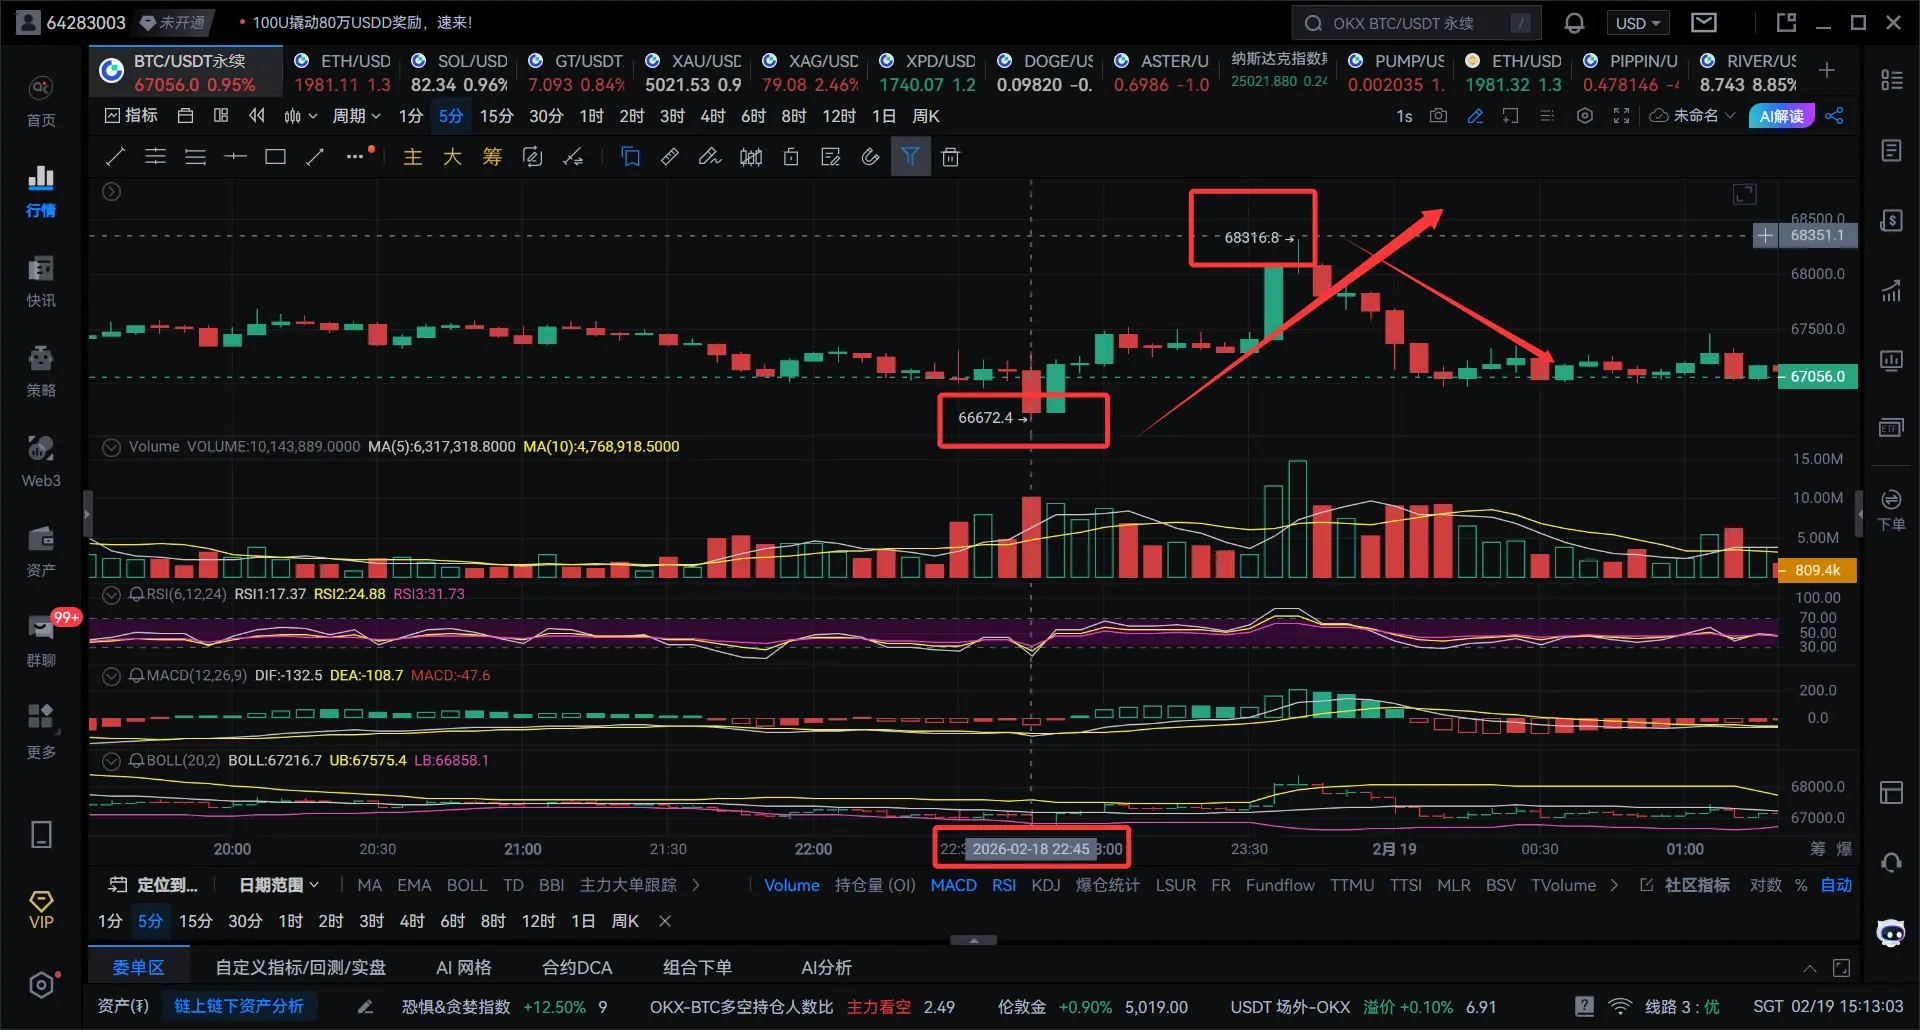The height and width of the screenshot is (1030, 1920).
Task: Switch to the DOGE/USD ticker tab
Action: point(1046,73)
